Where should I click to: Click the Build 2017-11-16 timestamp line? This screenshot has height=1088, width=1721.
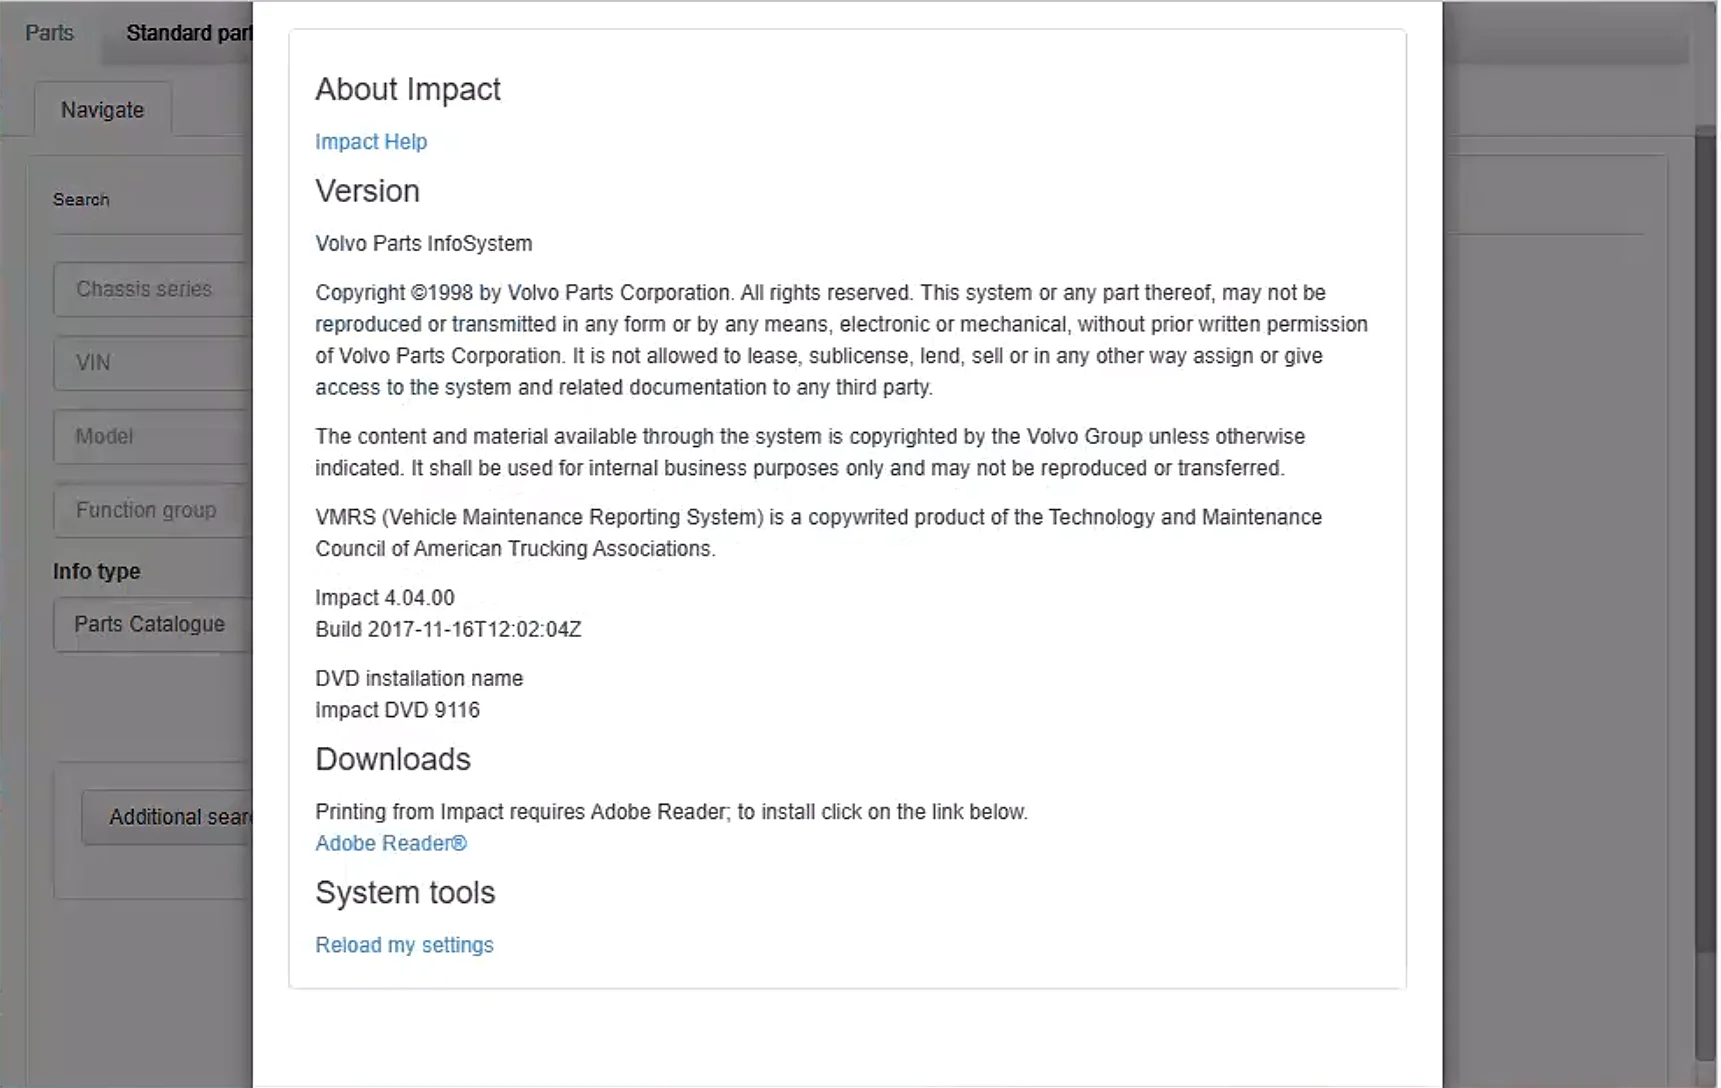pos(448,629)
